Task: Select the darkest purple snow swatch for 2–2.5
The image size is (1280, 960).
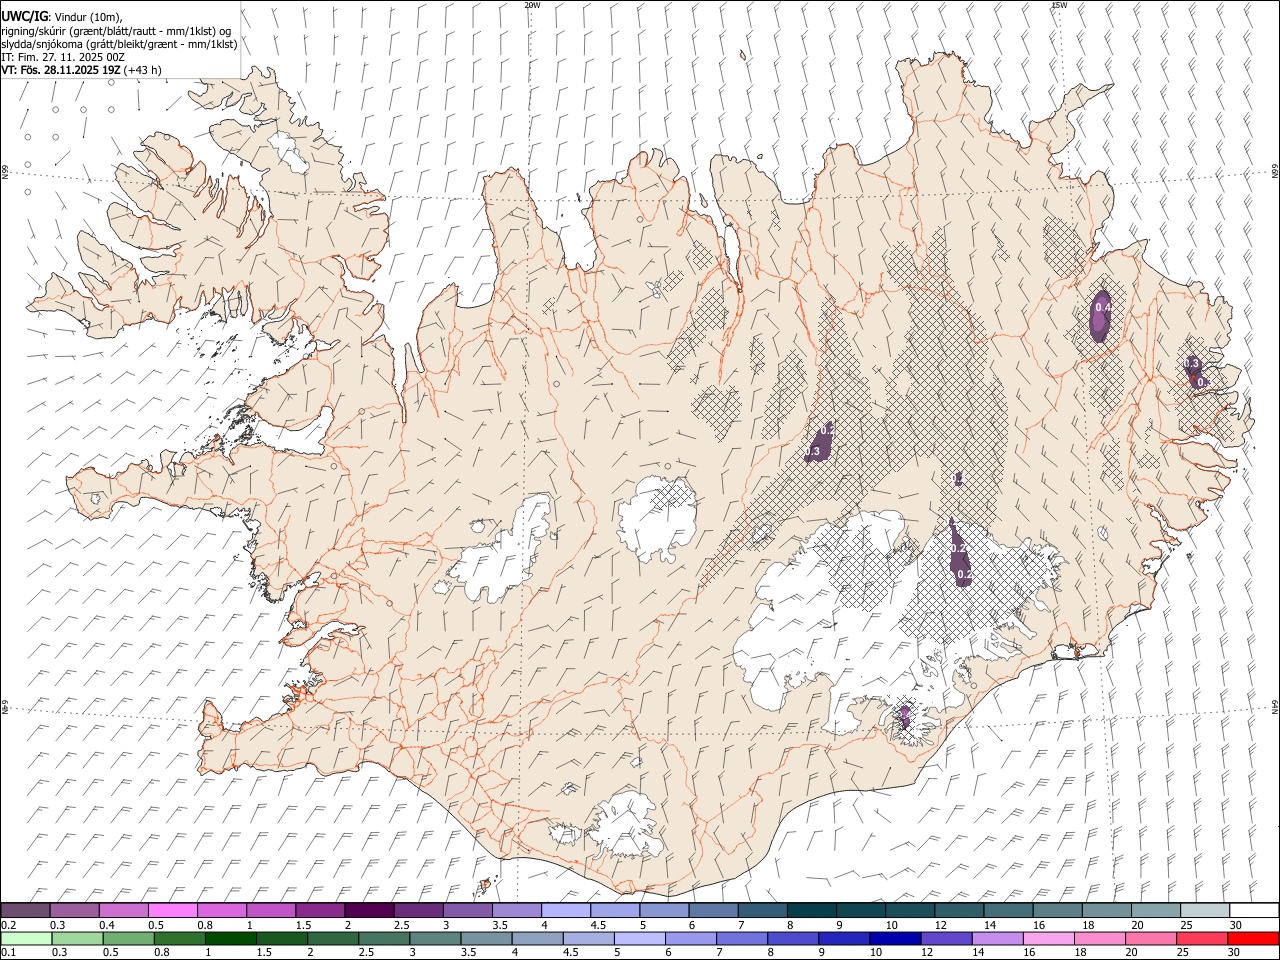Action: pos(369,911)
